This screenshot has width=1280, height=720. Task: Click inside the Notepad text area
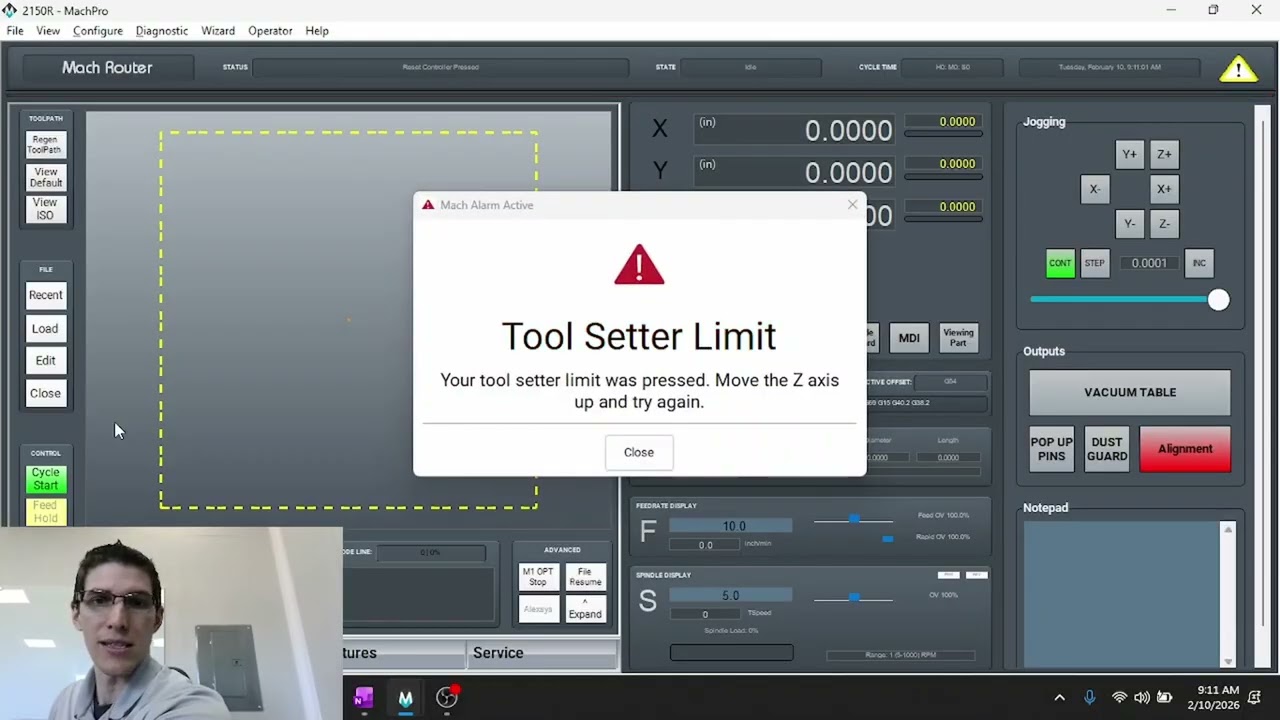(1122, 593)
